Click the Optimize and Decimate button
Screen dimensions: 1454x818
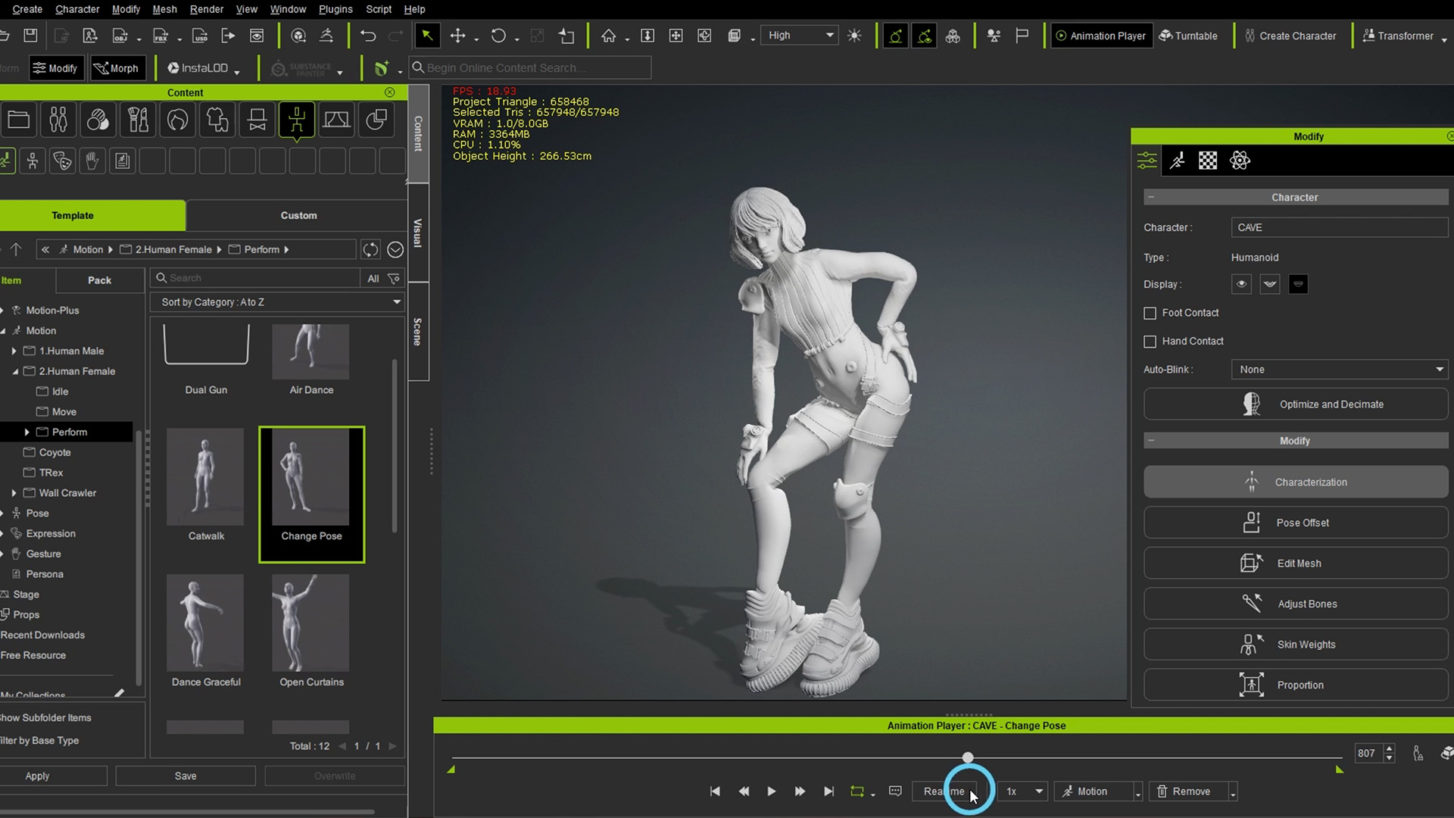click(x=1295, y=404)
